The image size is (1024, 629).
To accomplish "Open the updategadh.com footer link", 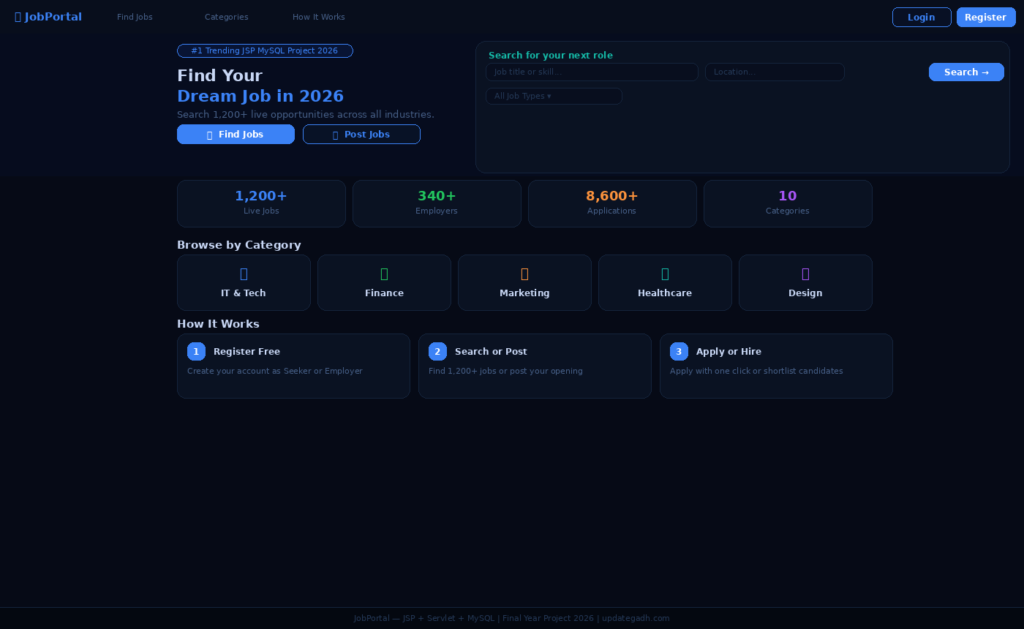I will [637, 618].
